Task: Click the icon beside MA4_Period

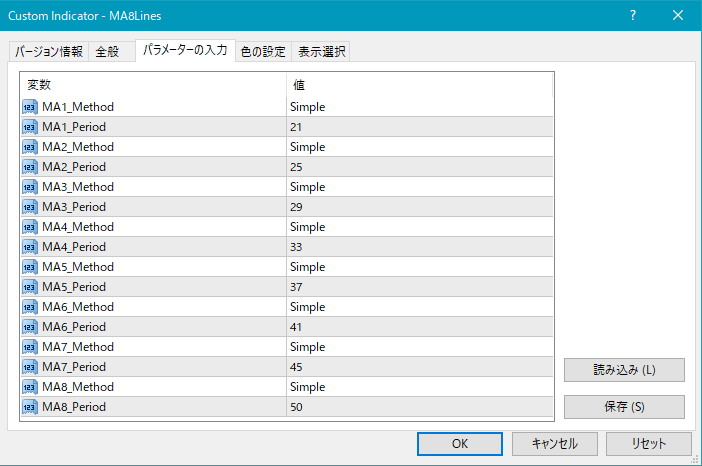Action: (x=29, y=247)
